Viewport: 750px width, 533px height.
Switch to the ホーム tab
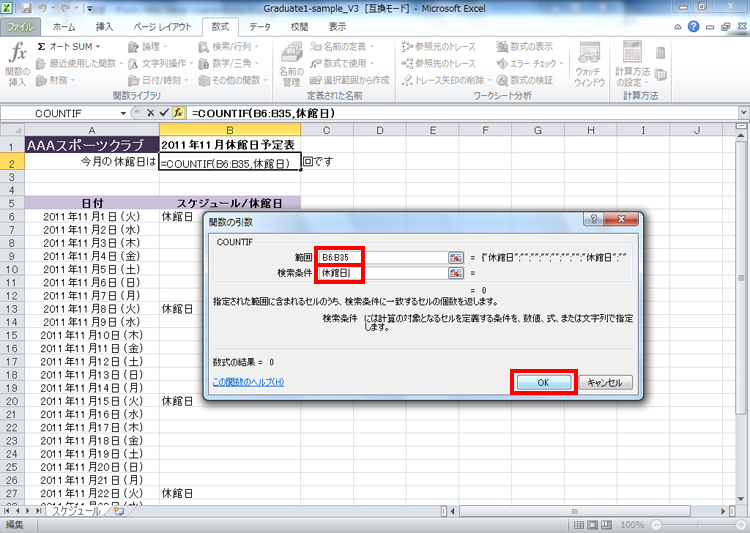[64, 27]
